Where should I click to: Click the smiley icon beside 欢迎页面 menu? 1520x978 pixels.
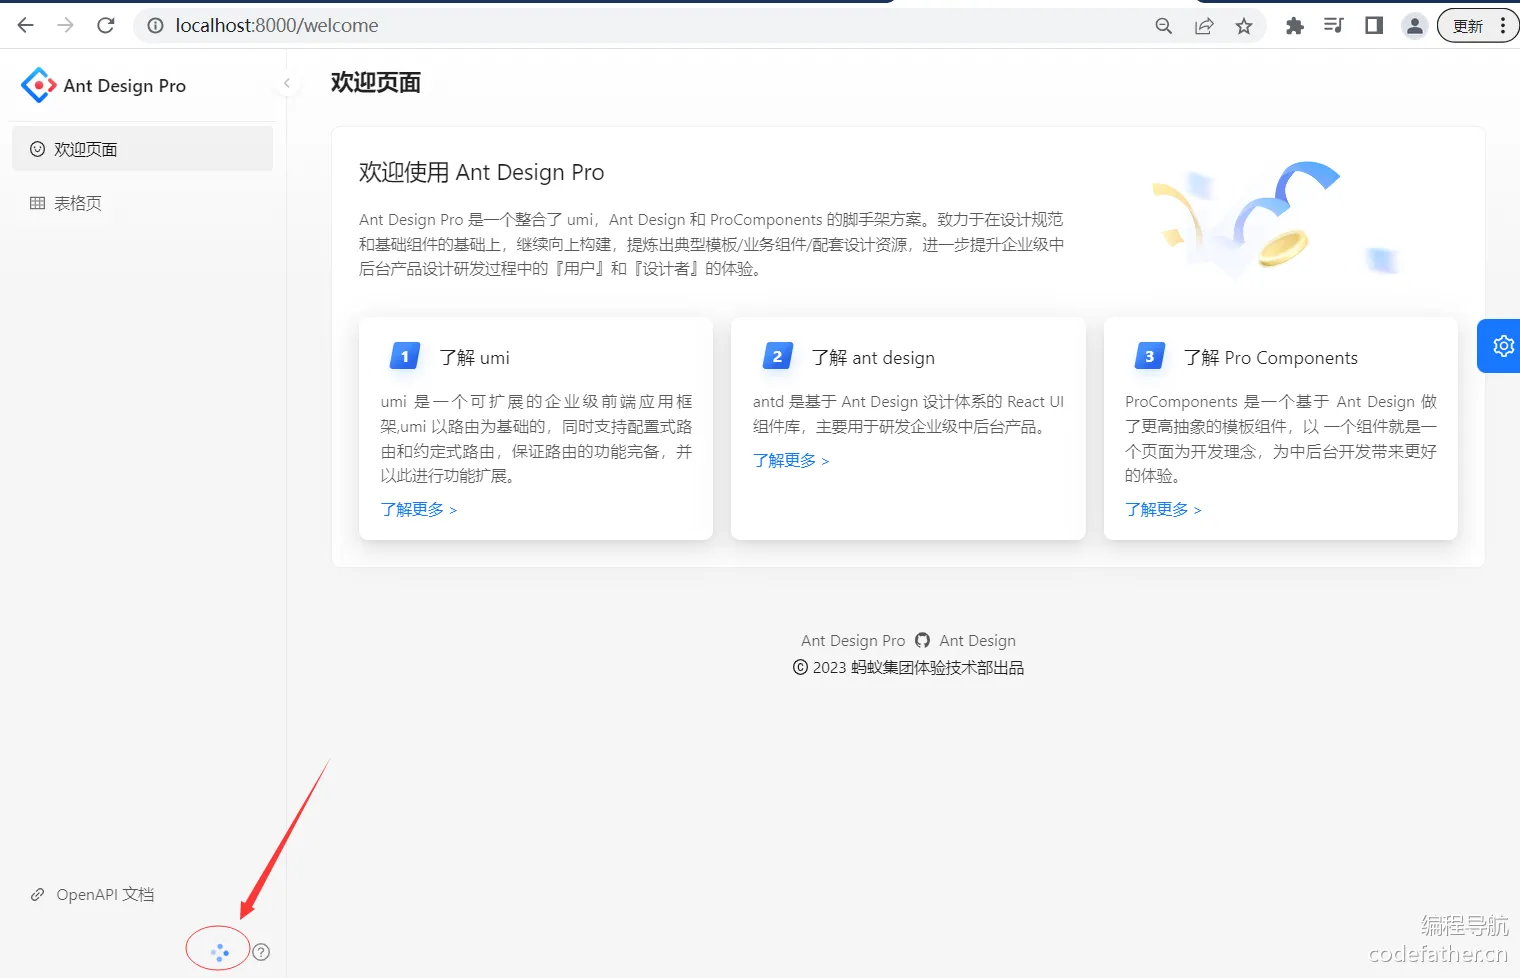(37, 149)
